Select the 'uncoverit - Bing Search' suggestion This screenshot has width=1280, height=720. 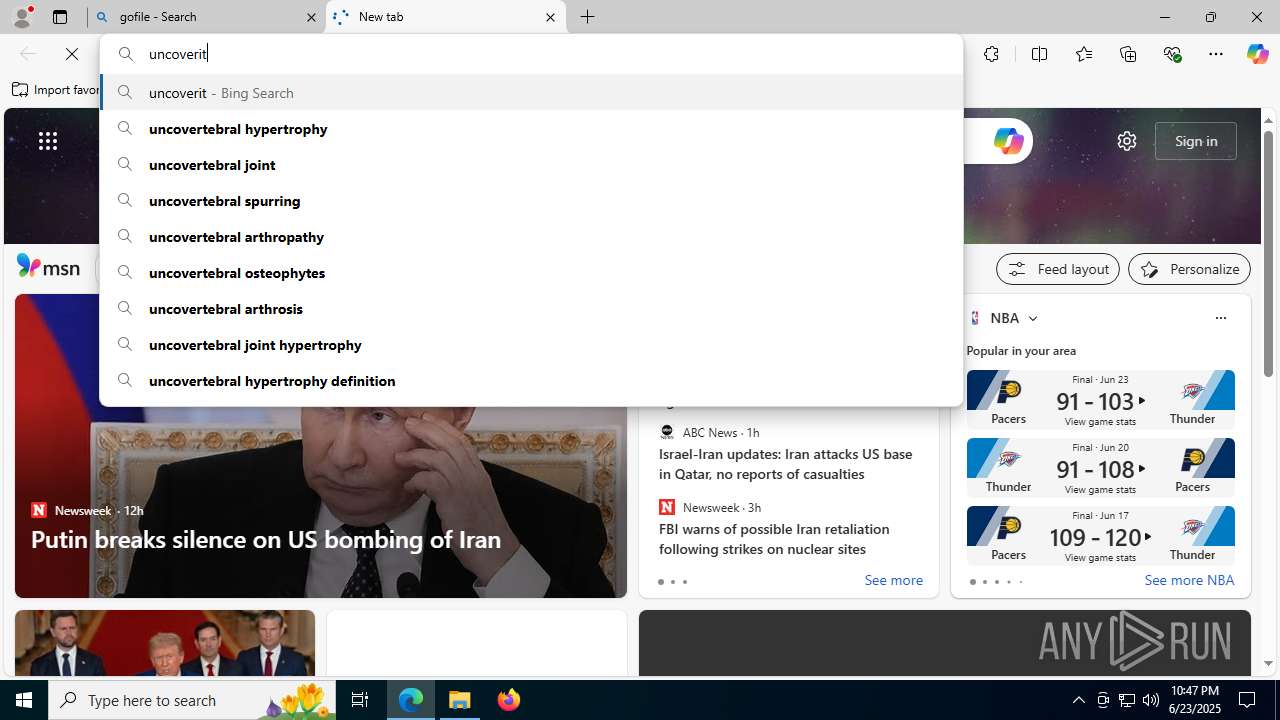pyautogui.click(x=531, y=92)
